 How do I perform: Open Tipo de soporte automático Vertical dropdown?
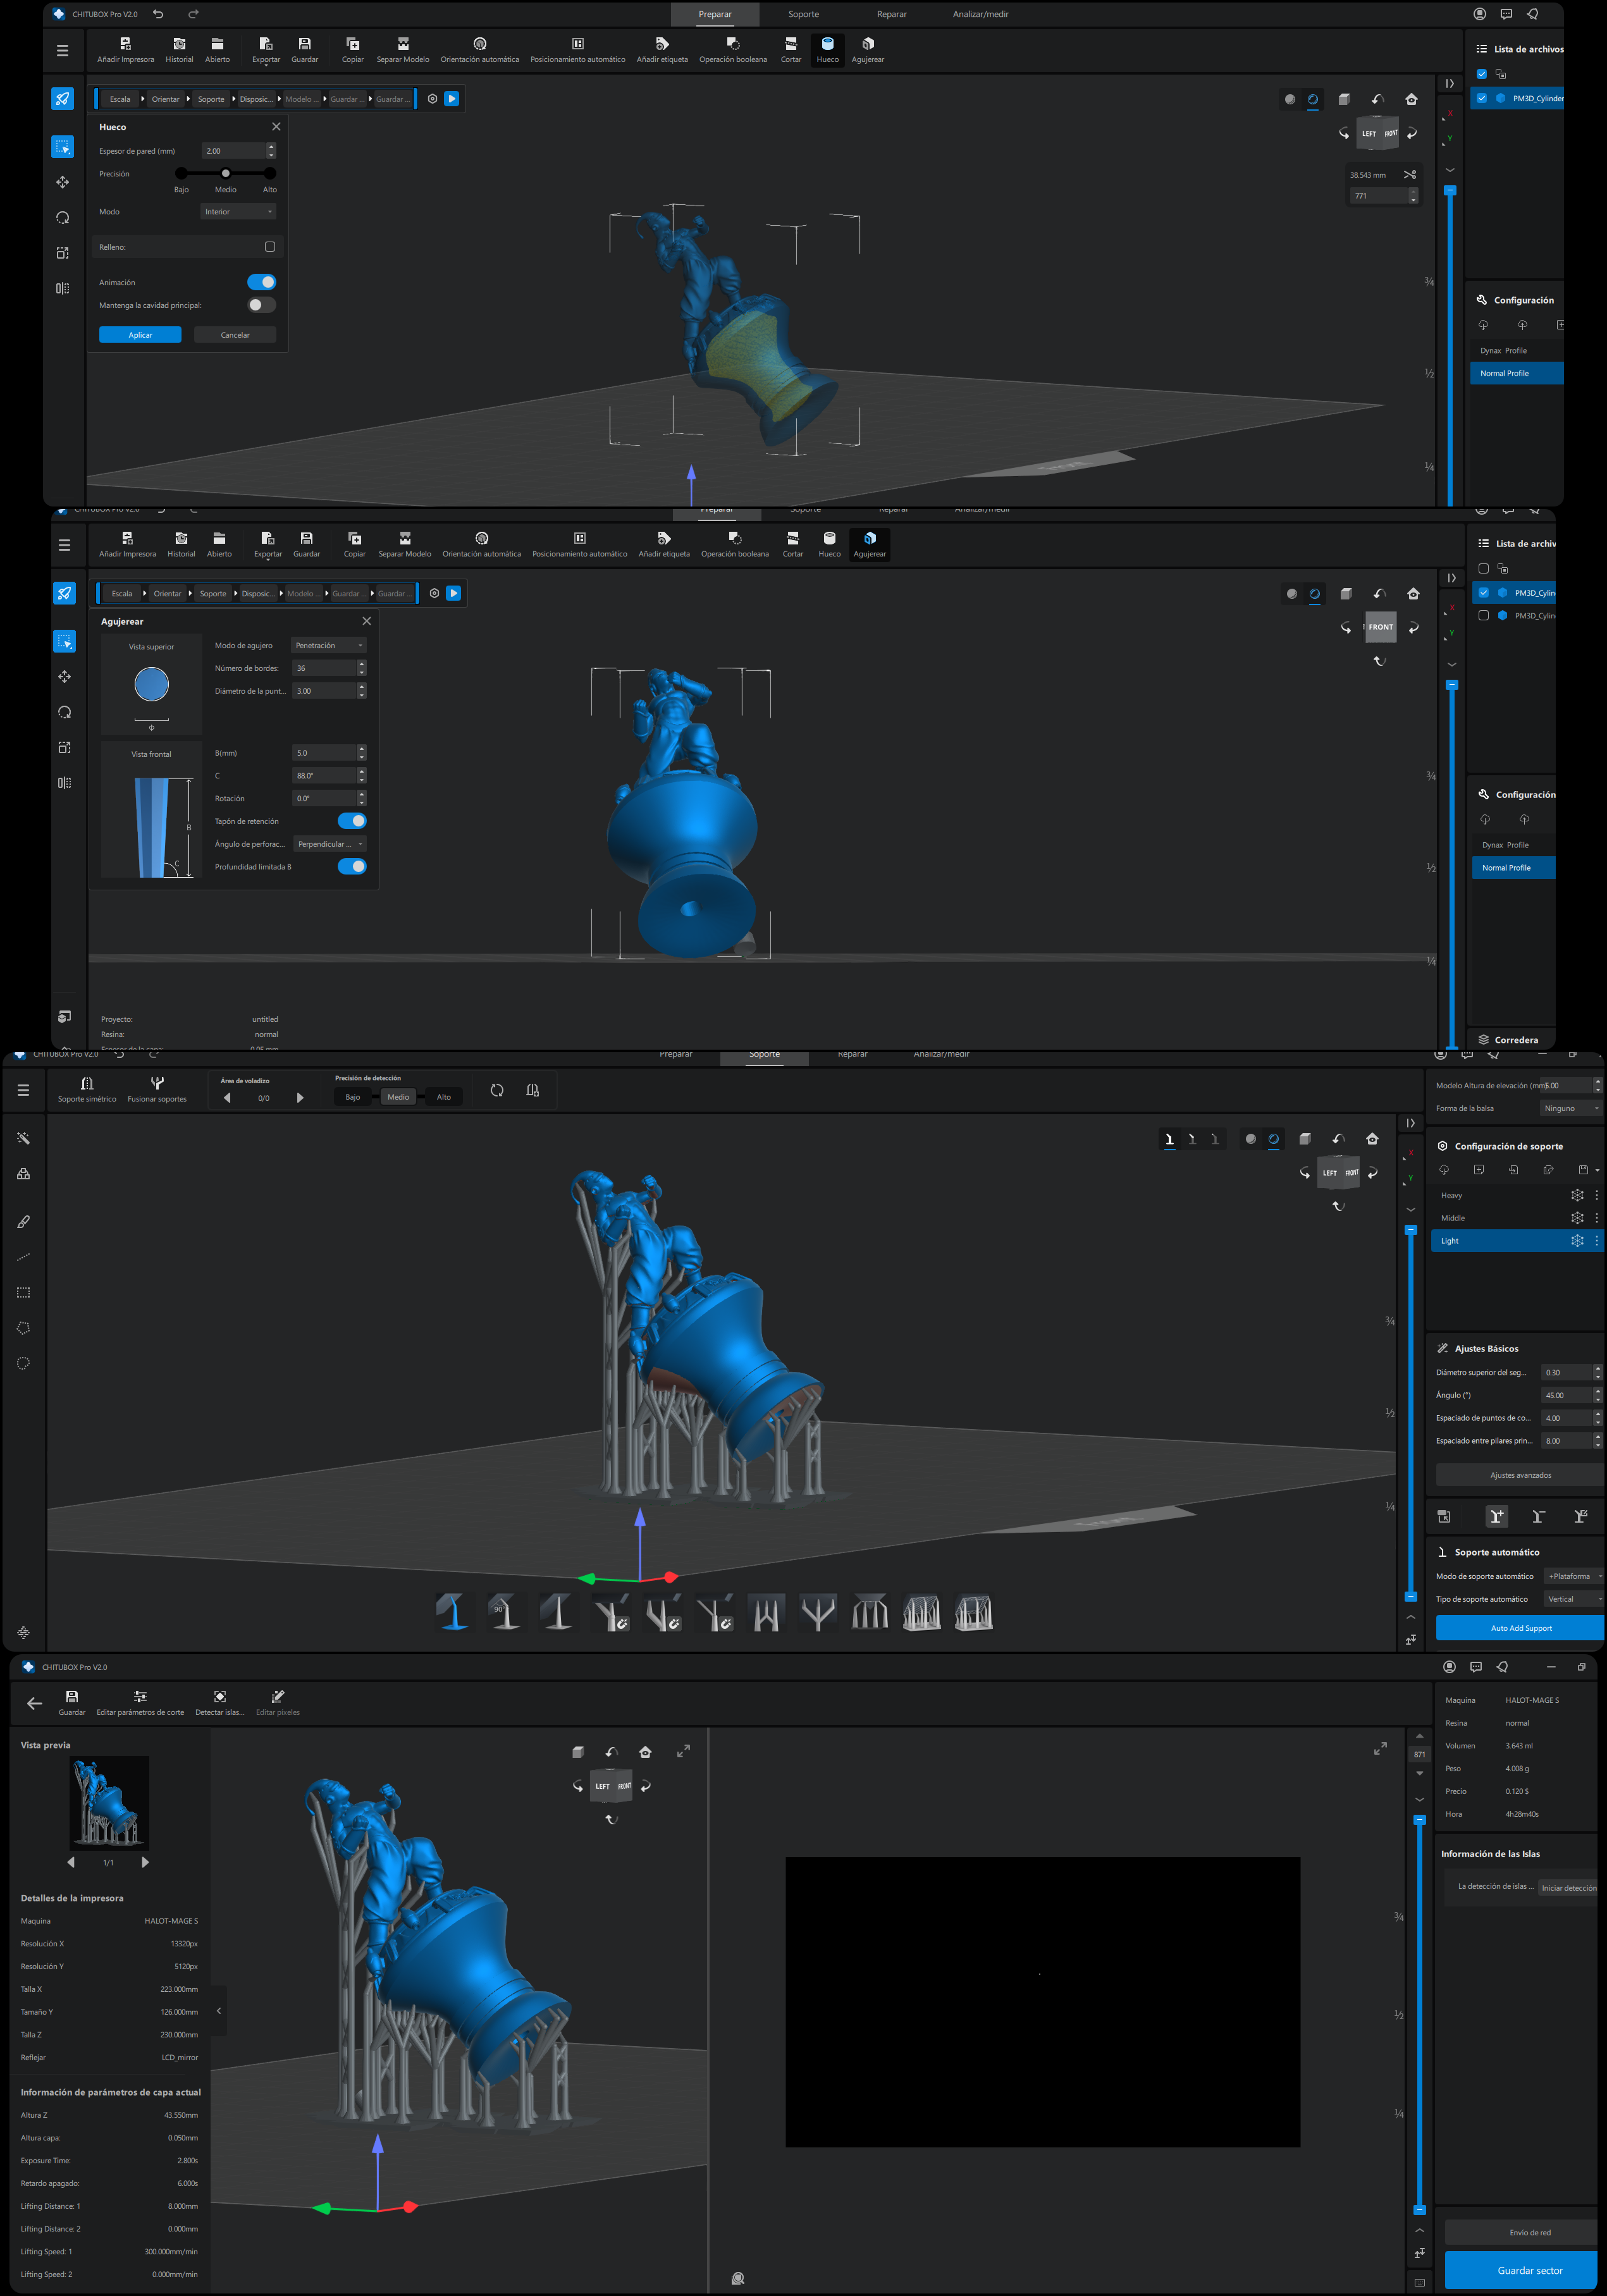point(1573,1599)
